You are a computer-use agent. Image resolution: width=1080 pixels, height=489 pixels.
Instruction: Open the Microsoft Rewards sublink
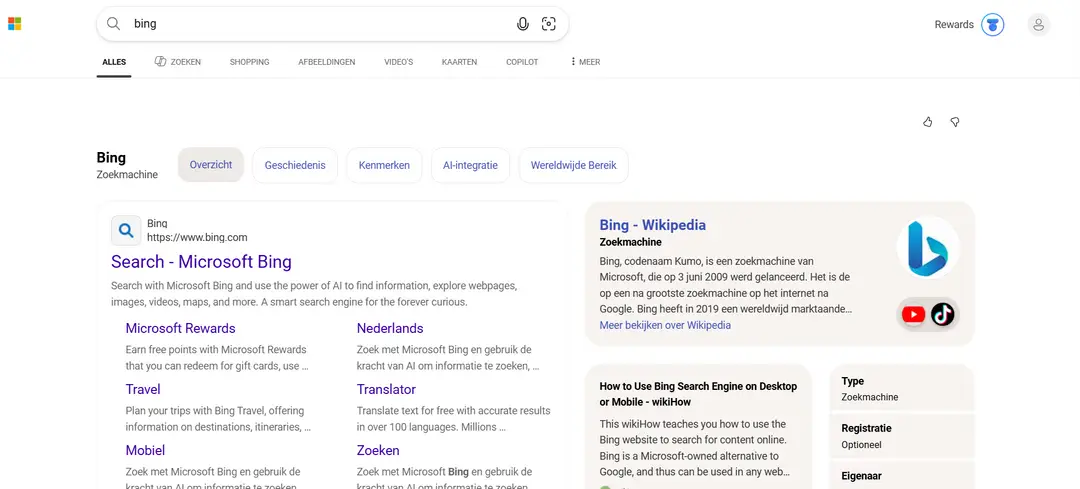[180, 329]
